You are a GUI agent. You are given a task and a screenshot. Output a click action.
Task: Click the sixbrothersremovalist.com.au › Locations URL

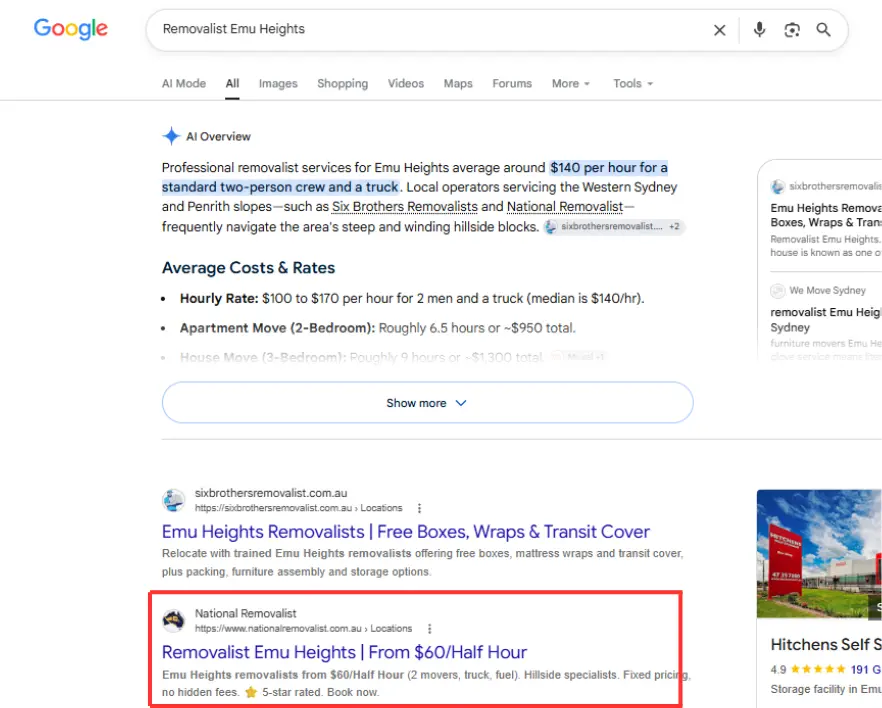click(x=299, y=508)
